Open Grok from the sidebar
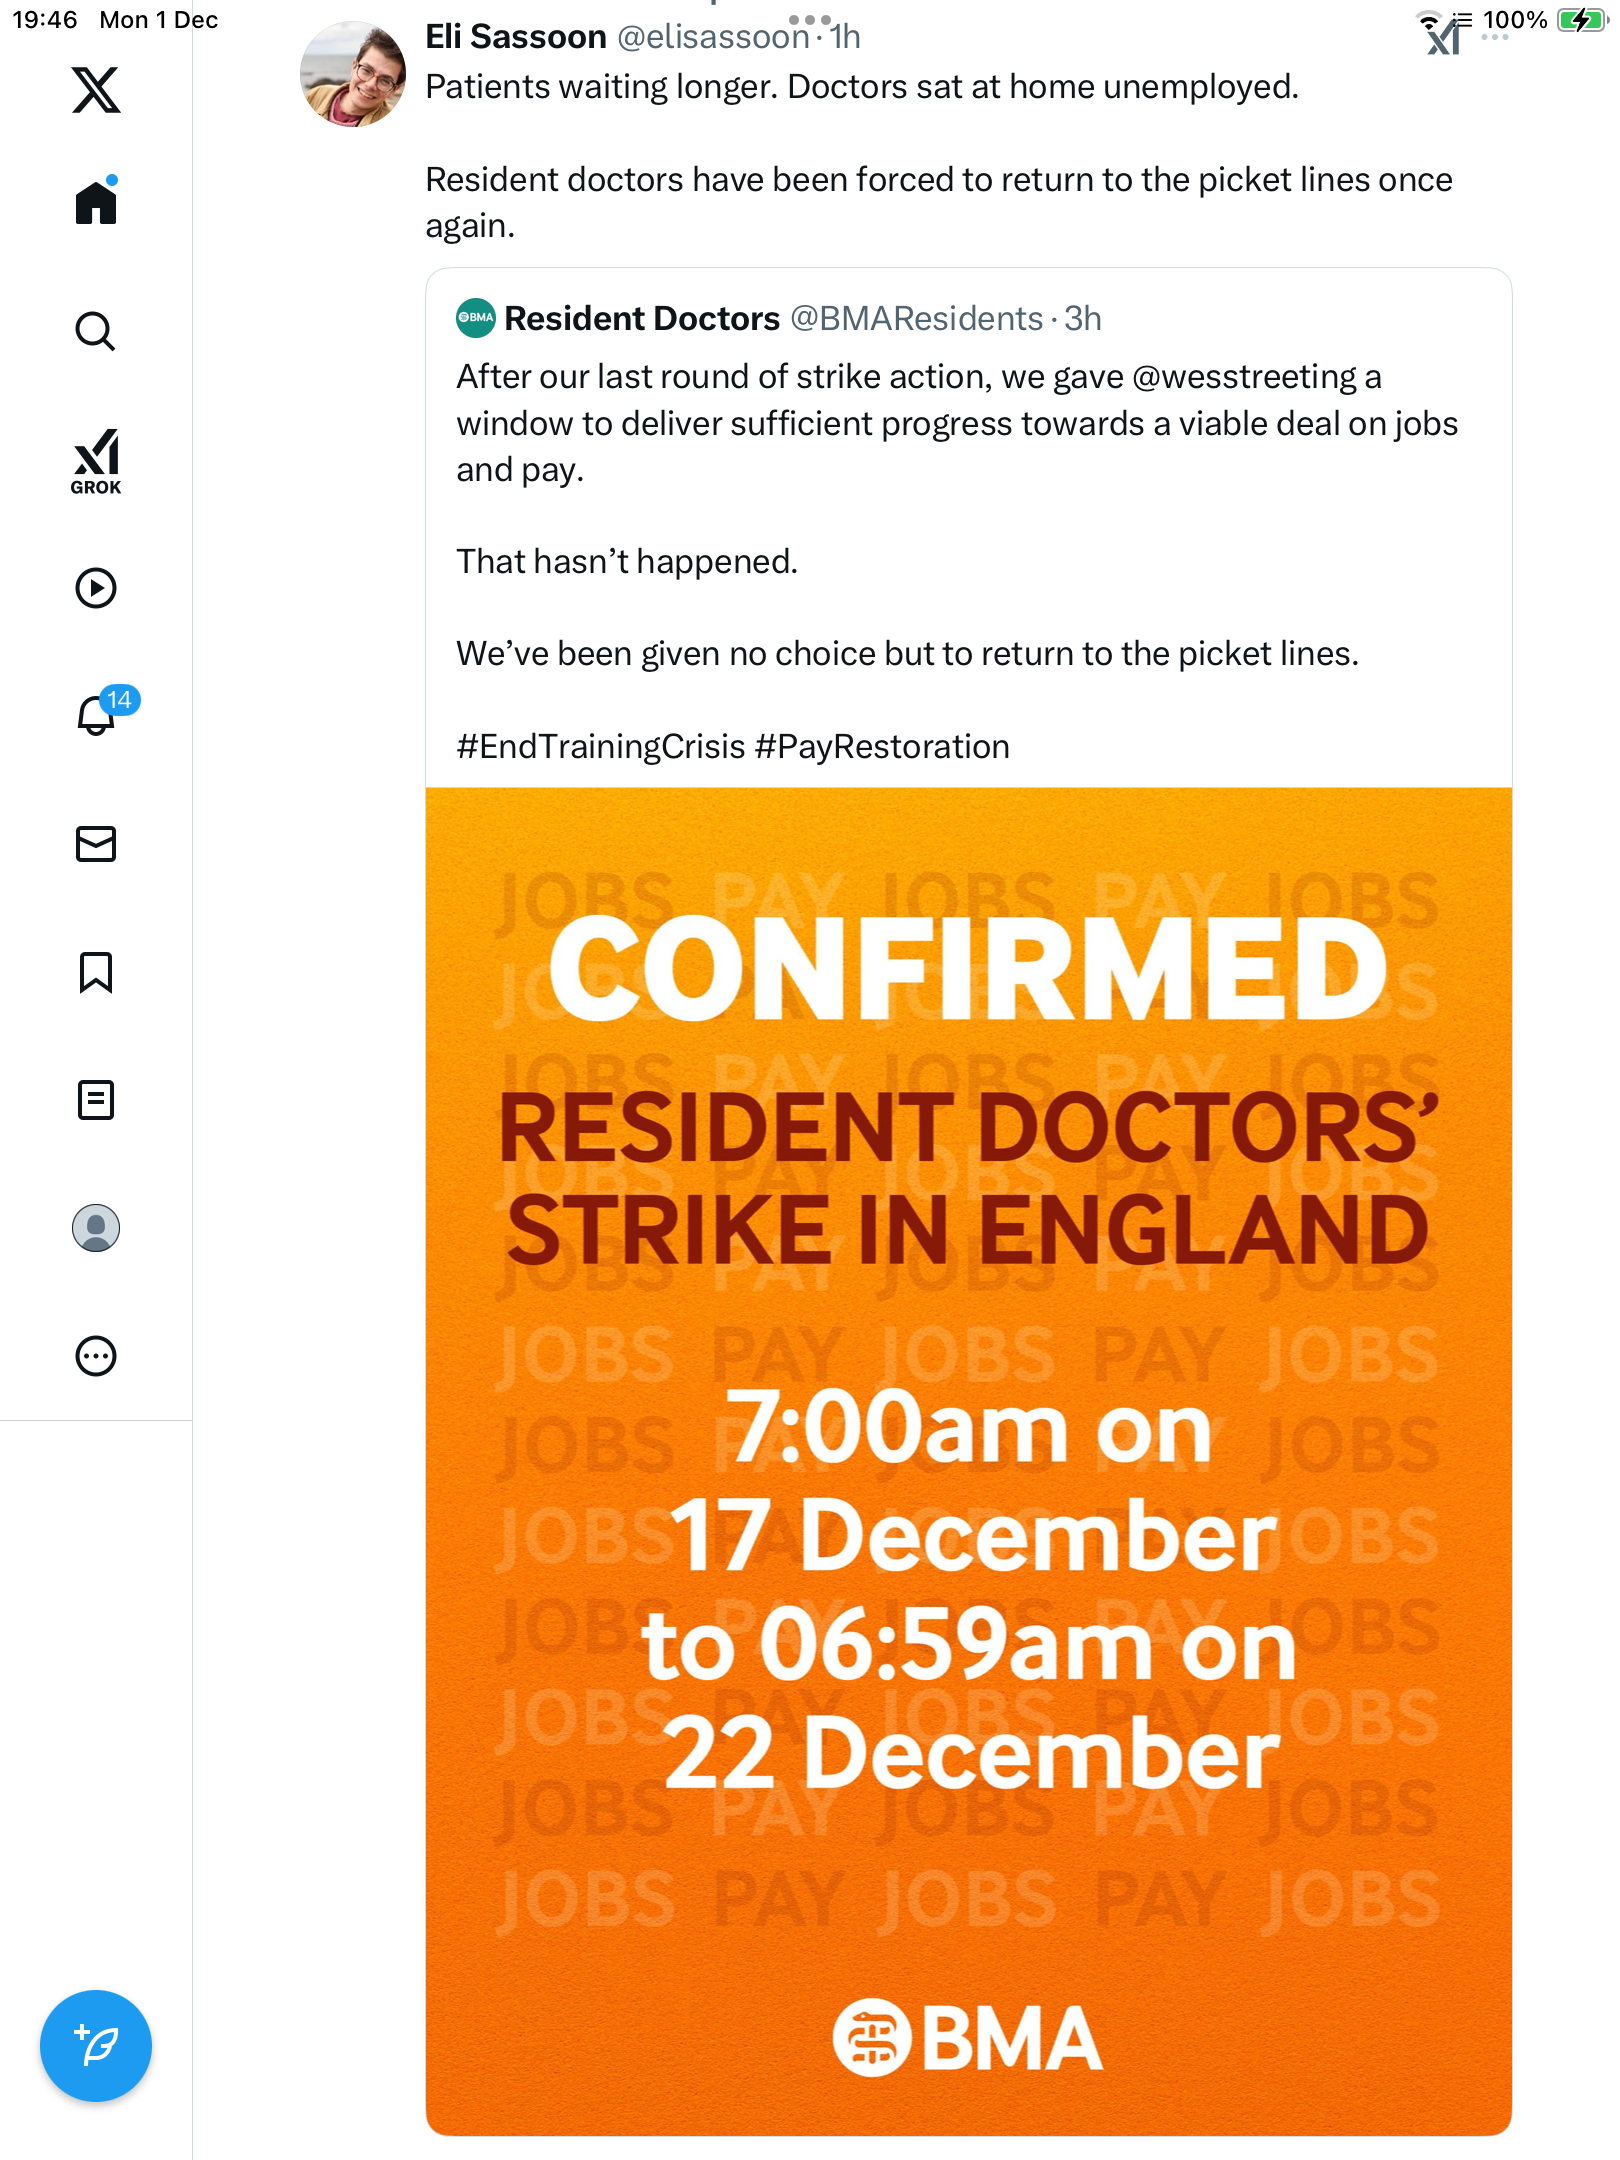The width and height of the screenshot is (1620, 2160). (x=96, y=461)
